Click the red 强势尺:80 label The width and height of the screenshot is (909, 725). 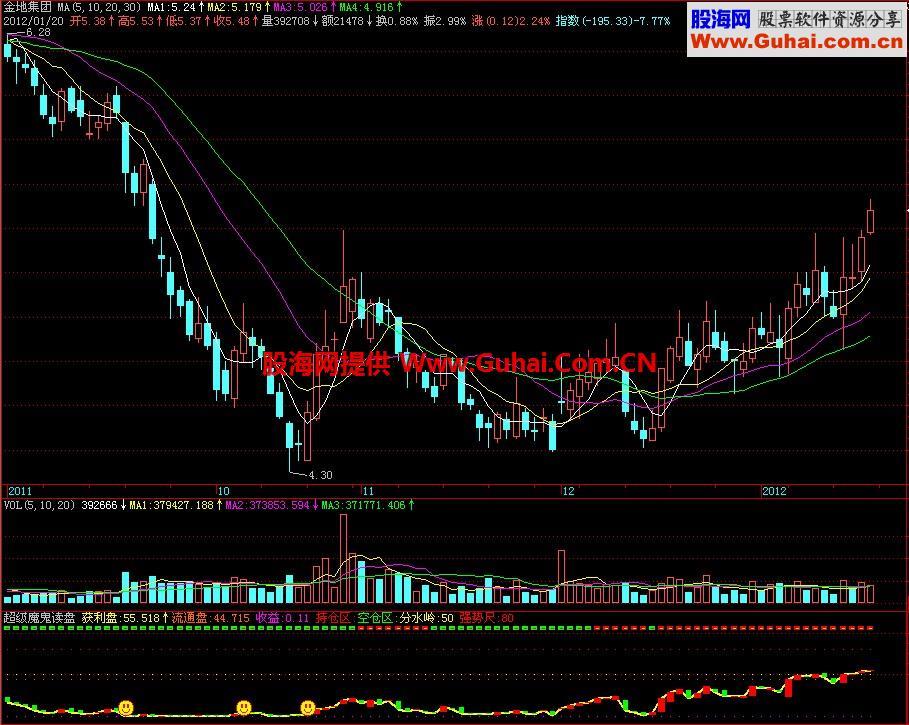tap(487, 618)
